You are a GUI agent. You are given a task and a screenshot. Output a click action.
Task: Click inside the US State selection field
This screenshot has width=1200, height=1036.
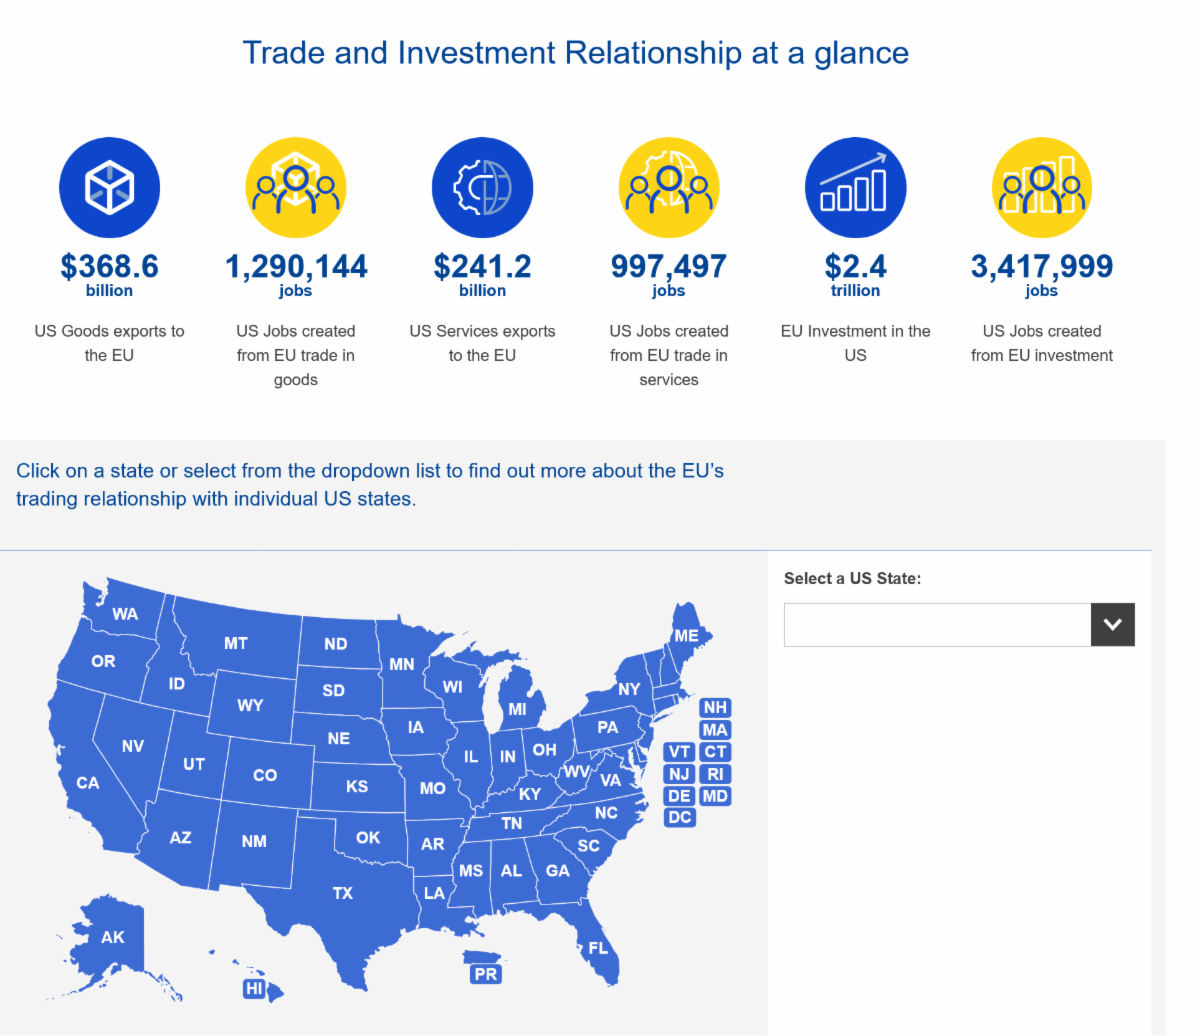point(937,625)
